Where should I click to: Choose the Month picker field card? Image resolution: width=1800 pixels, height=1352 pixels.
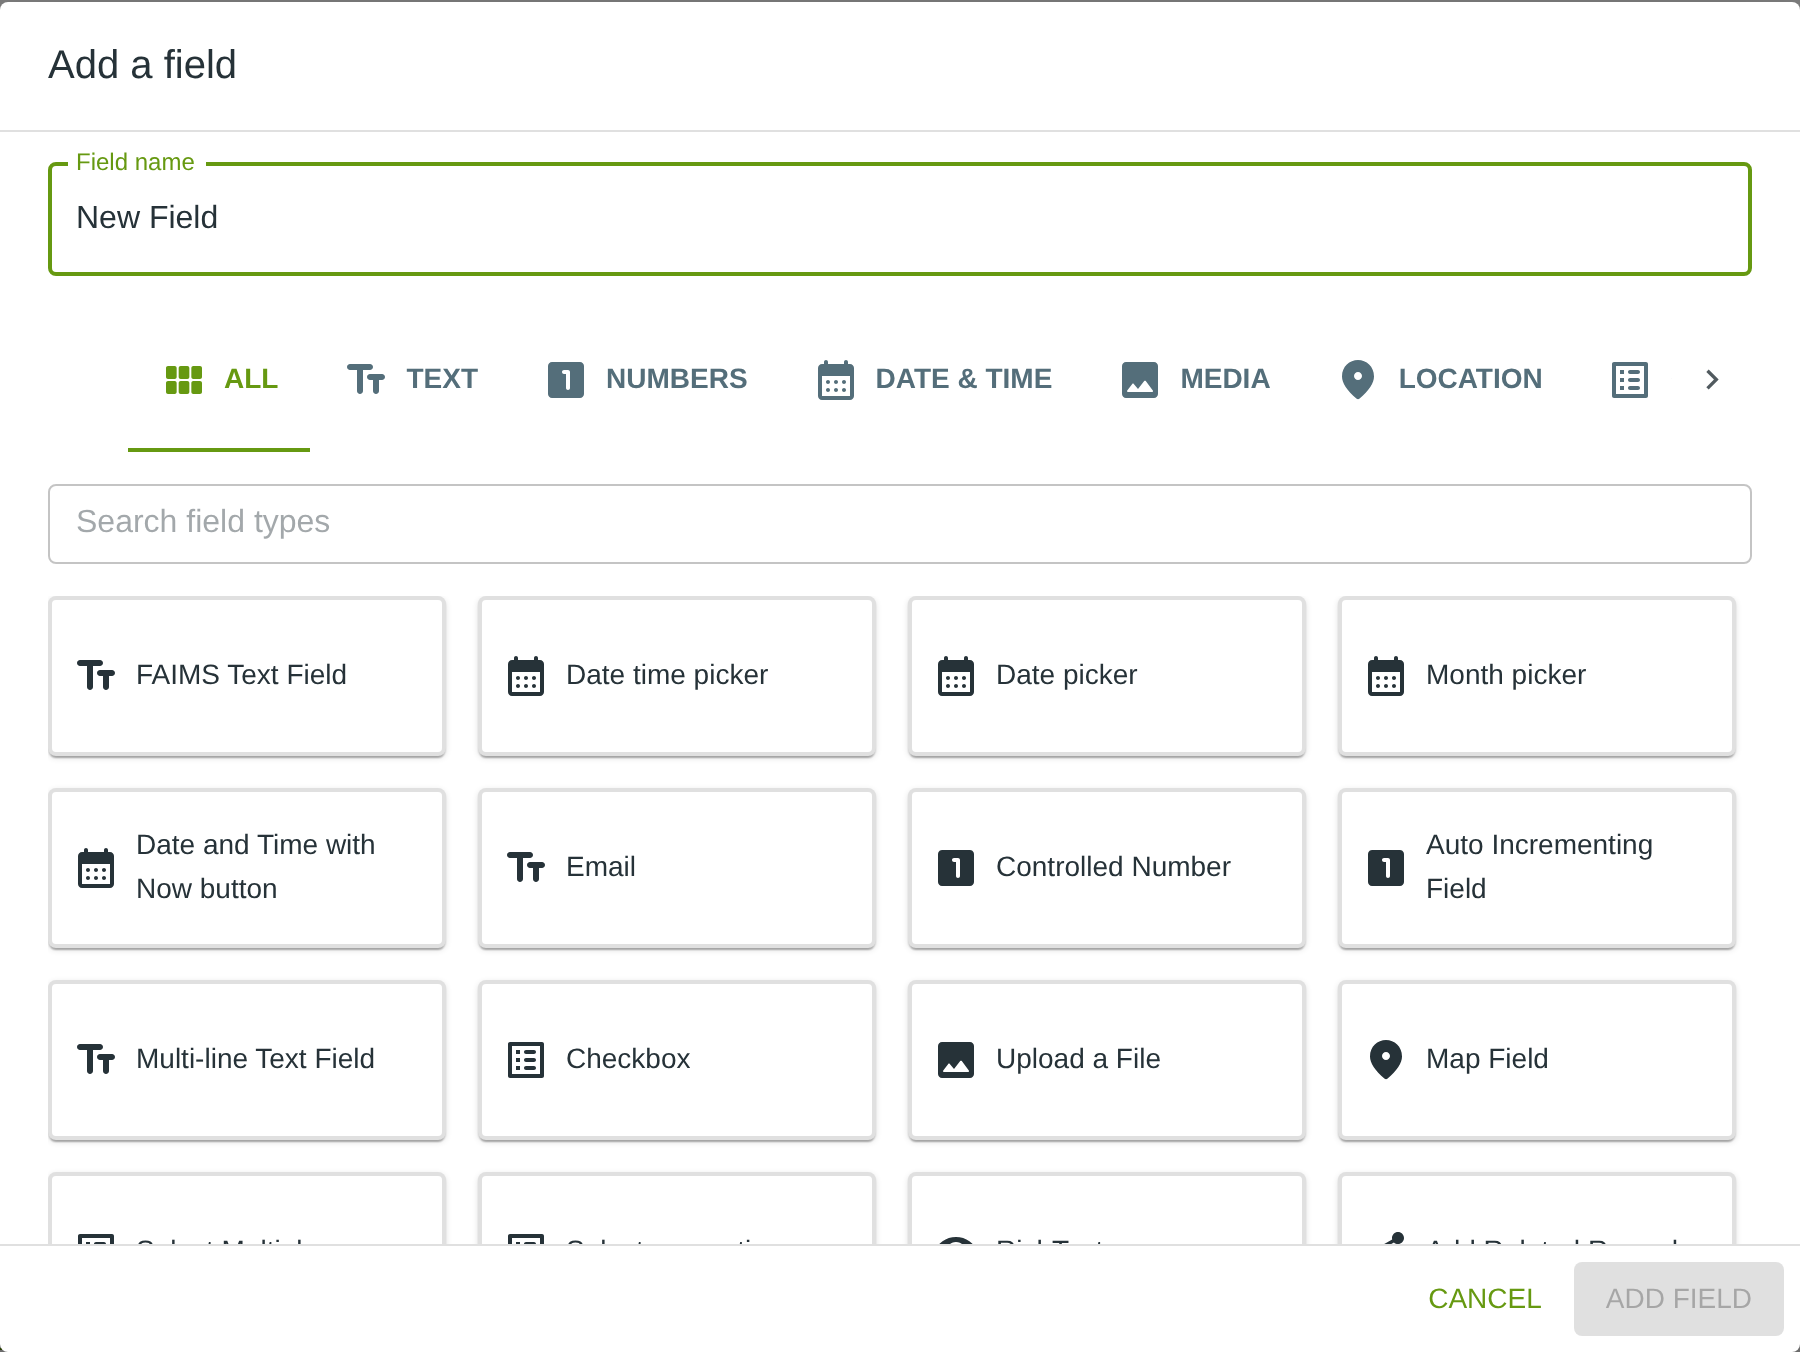tap(1536, 676)
